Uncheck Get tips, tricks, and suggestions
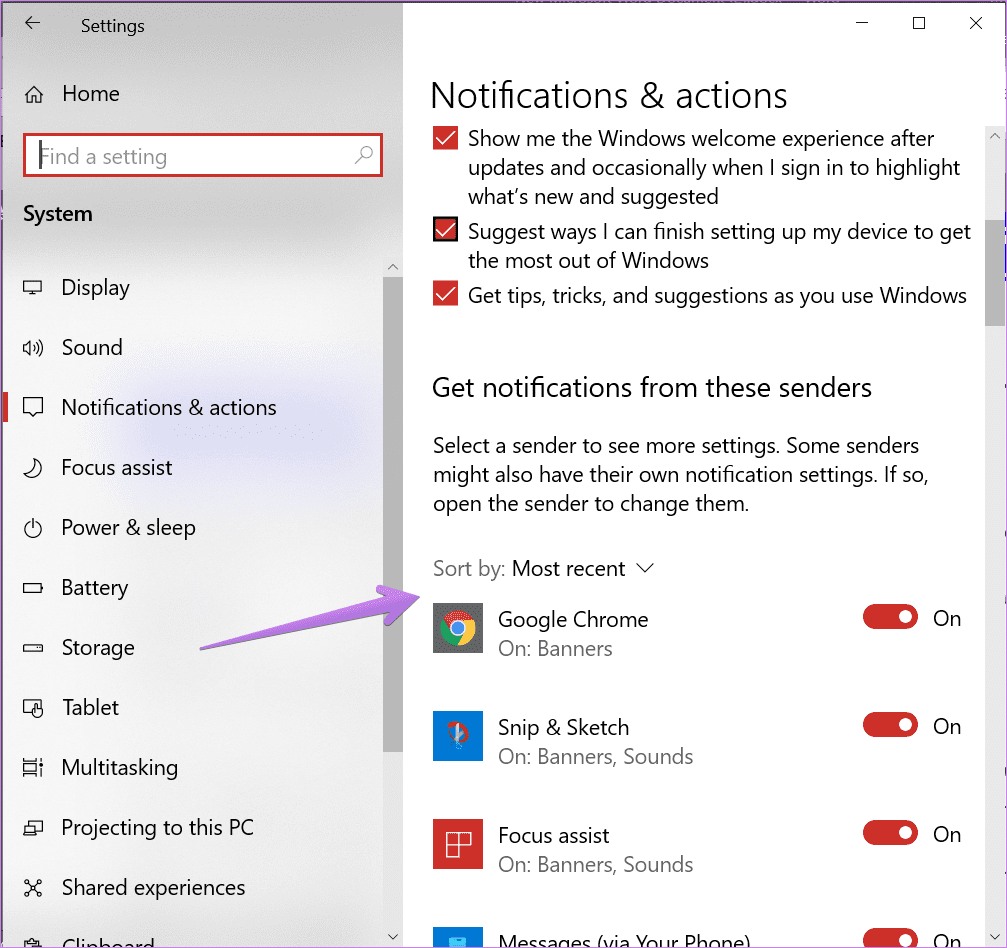Image resolution: width=1007 pixels, height=948 pixels. [x=445, y=294]
